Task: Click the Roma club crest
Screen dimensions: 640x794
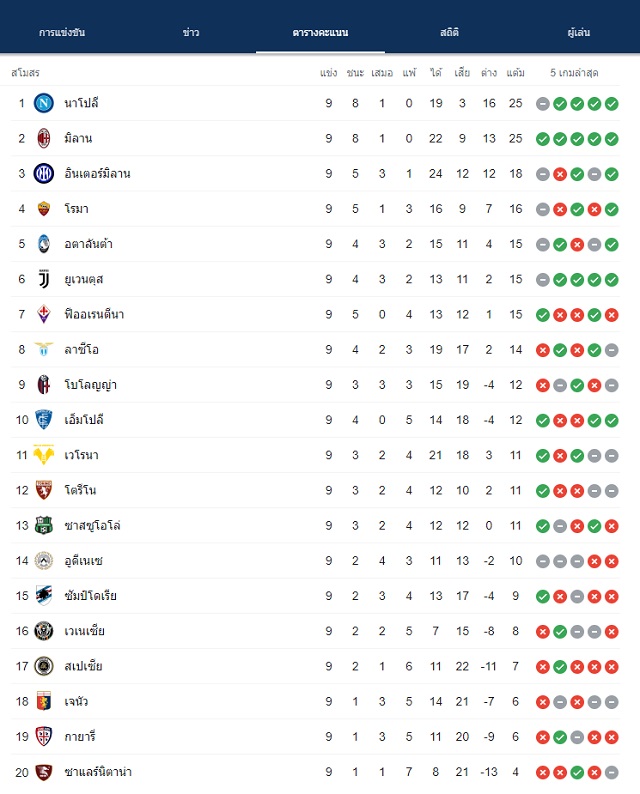Action: pyautogui.click(x=44, y=209)
